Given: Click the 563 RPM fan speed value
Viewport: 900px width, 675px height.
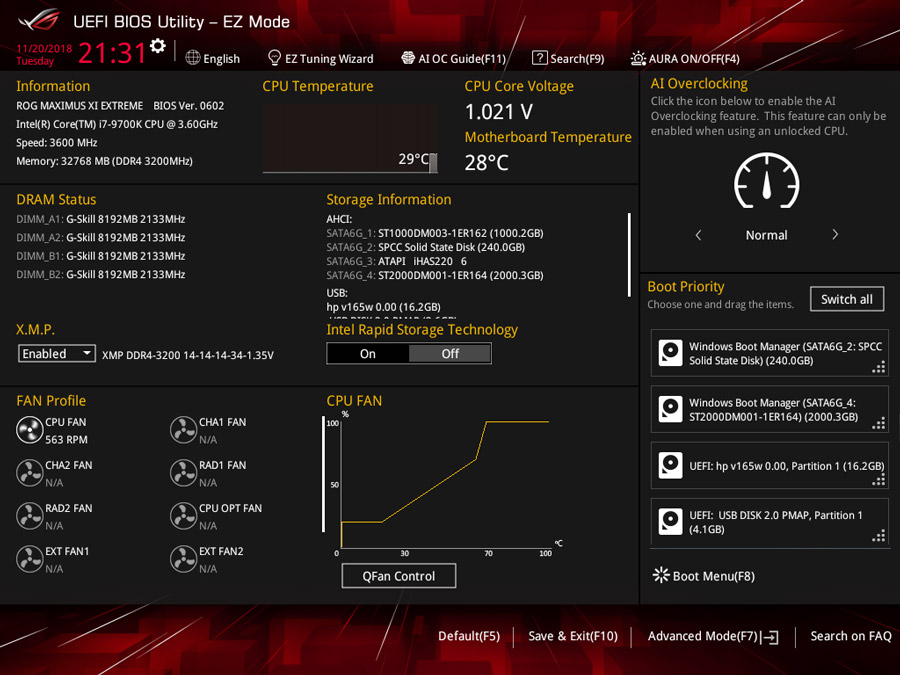Looking at the screenshot, I should (67, 440).
